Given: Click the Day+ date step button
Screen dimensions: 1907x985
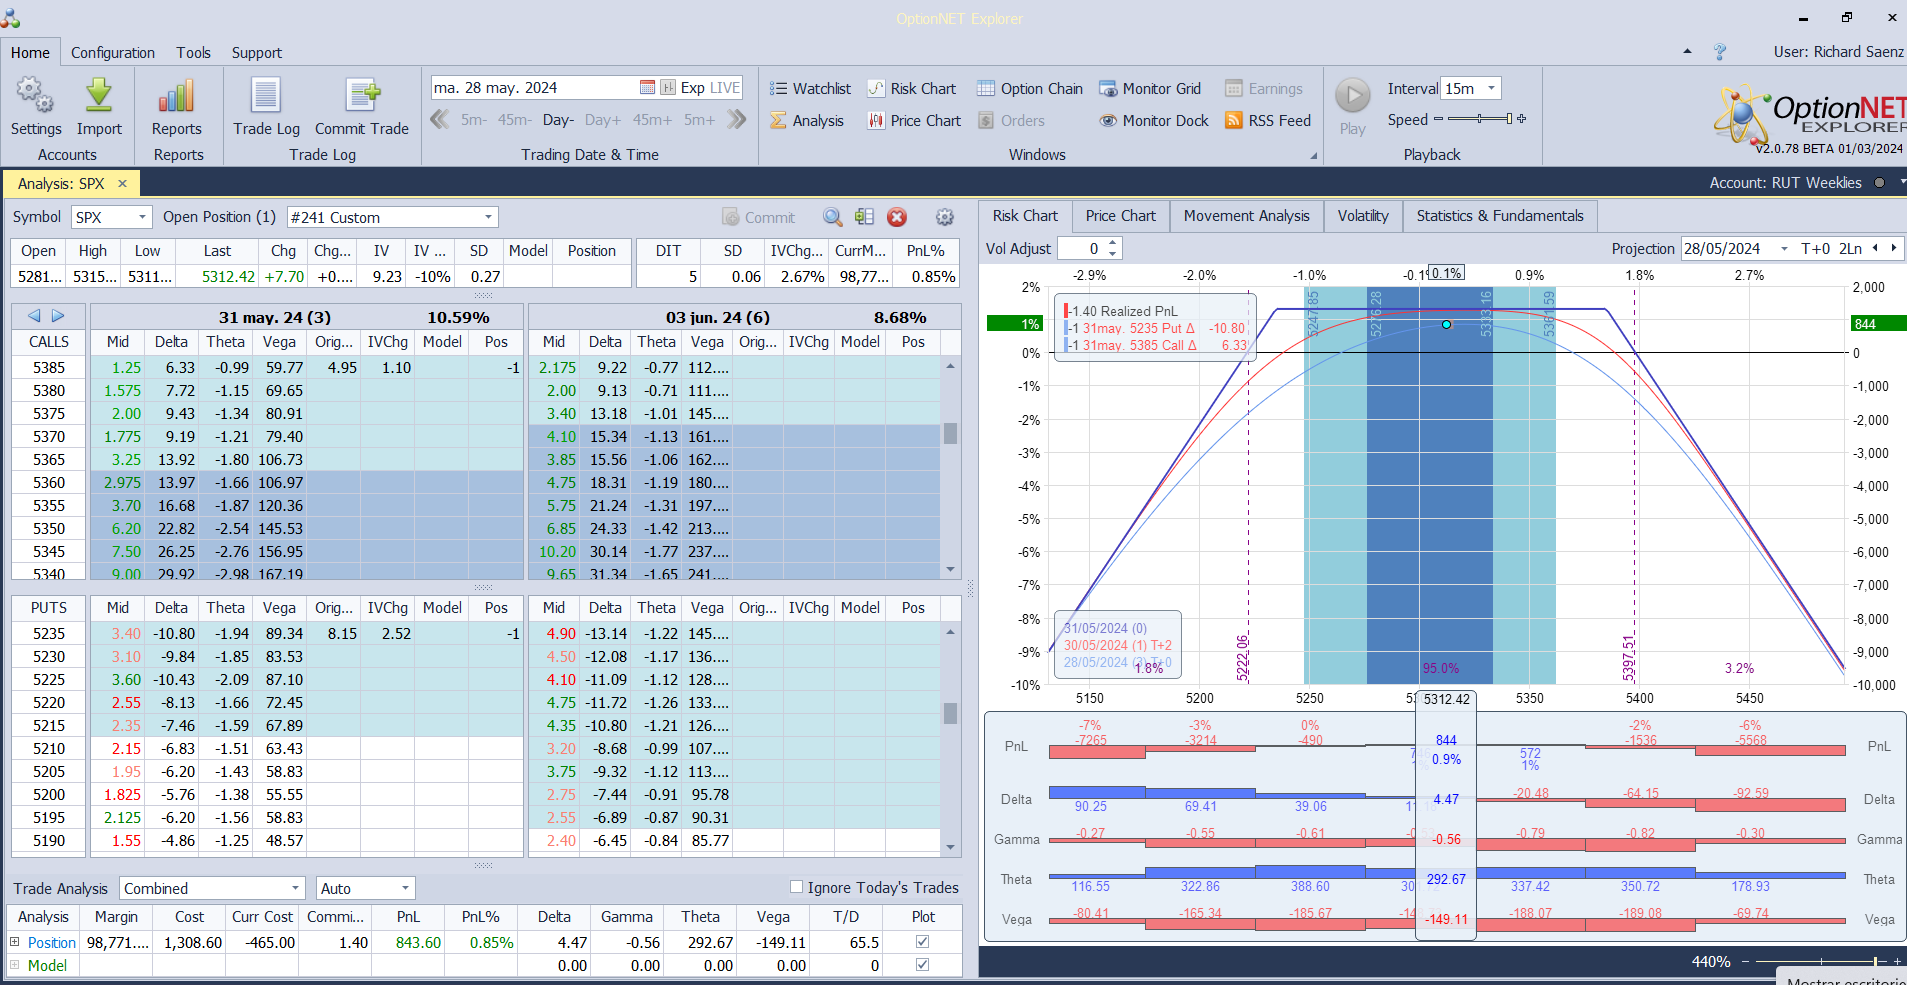Looking at the screenshot, I should (602, 120).
